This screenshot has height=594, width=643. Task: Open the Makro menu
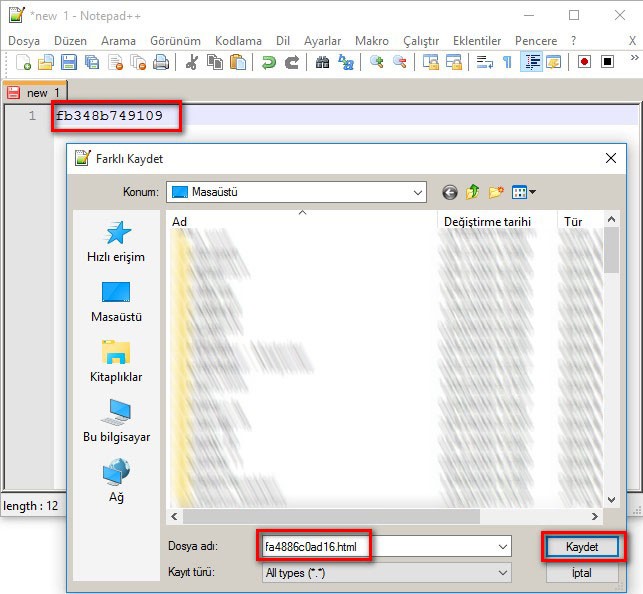point(372,41)
